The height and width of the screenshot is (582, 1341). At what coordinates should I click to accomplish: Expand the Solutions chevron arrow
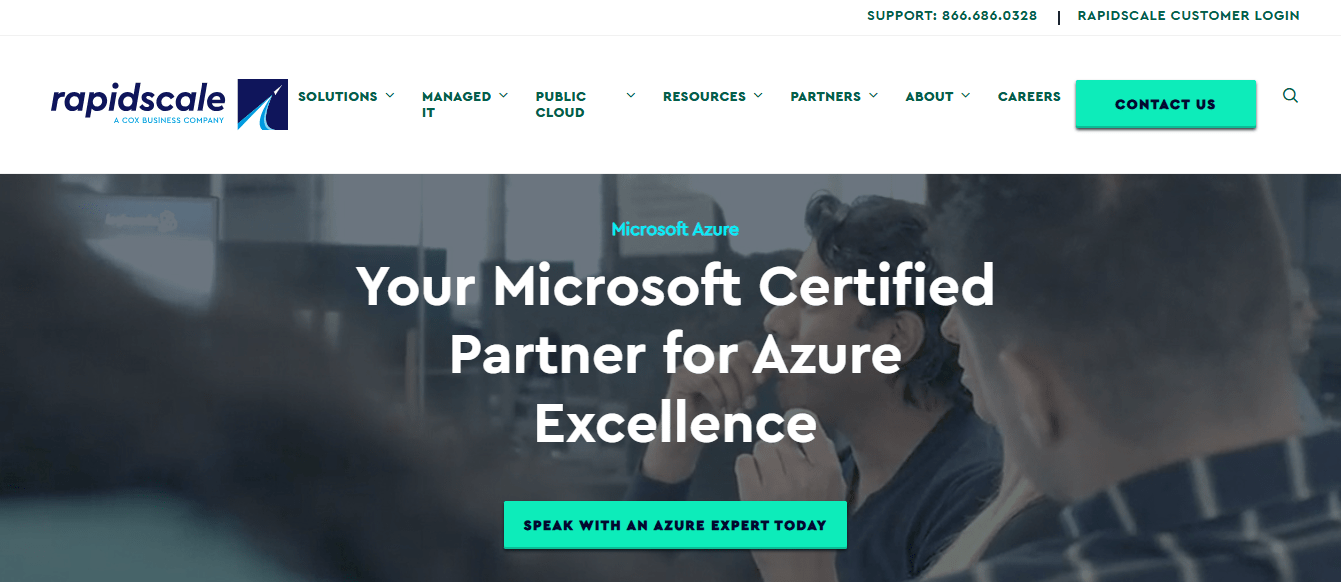[390, 96]
